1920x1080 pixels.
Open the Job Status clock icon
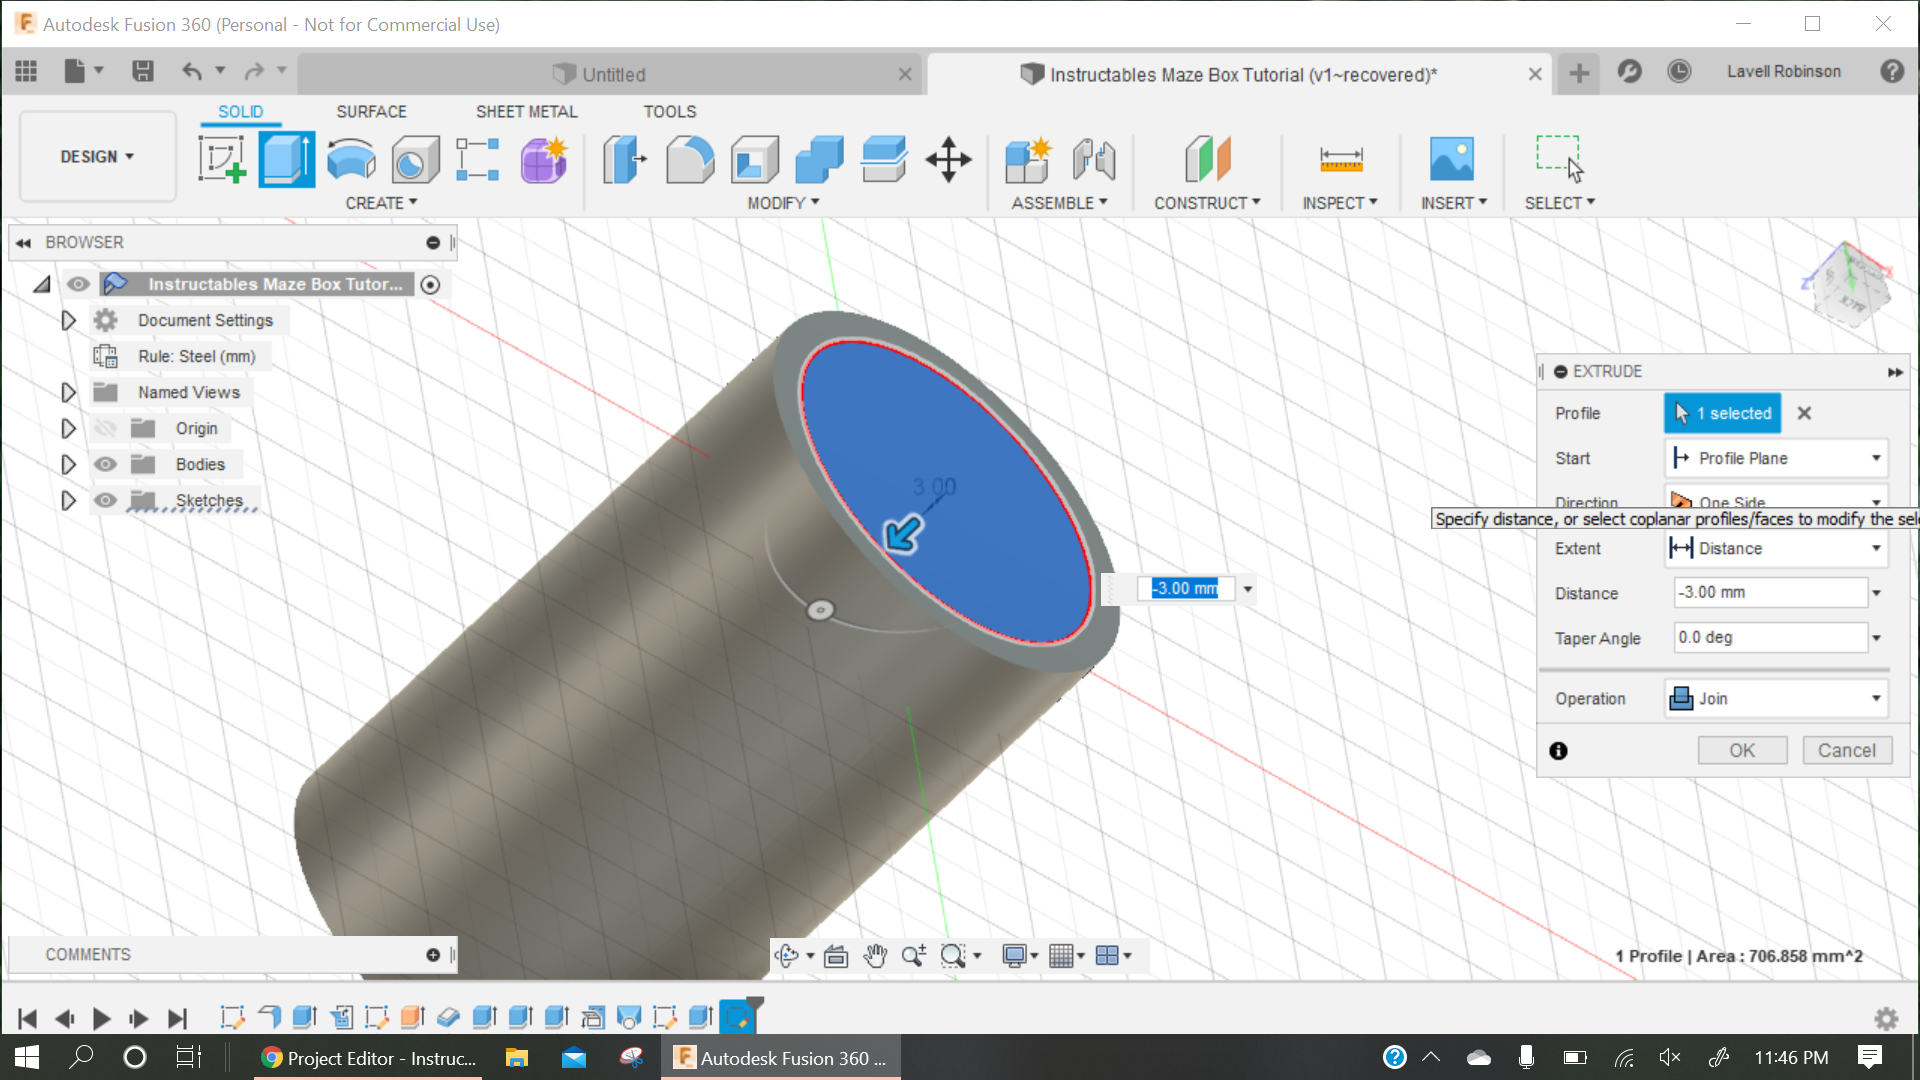point(1679,72)
